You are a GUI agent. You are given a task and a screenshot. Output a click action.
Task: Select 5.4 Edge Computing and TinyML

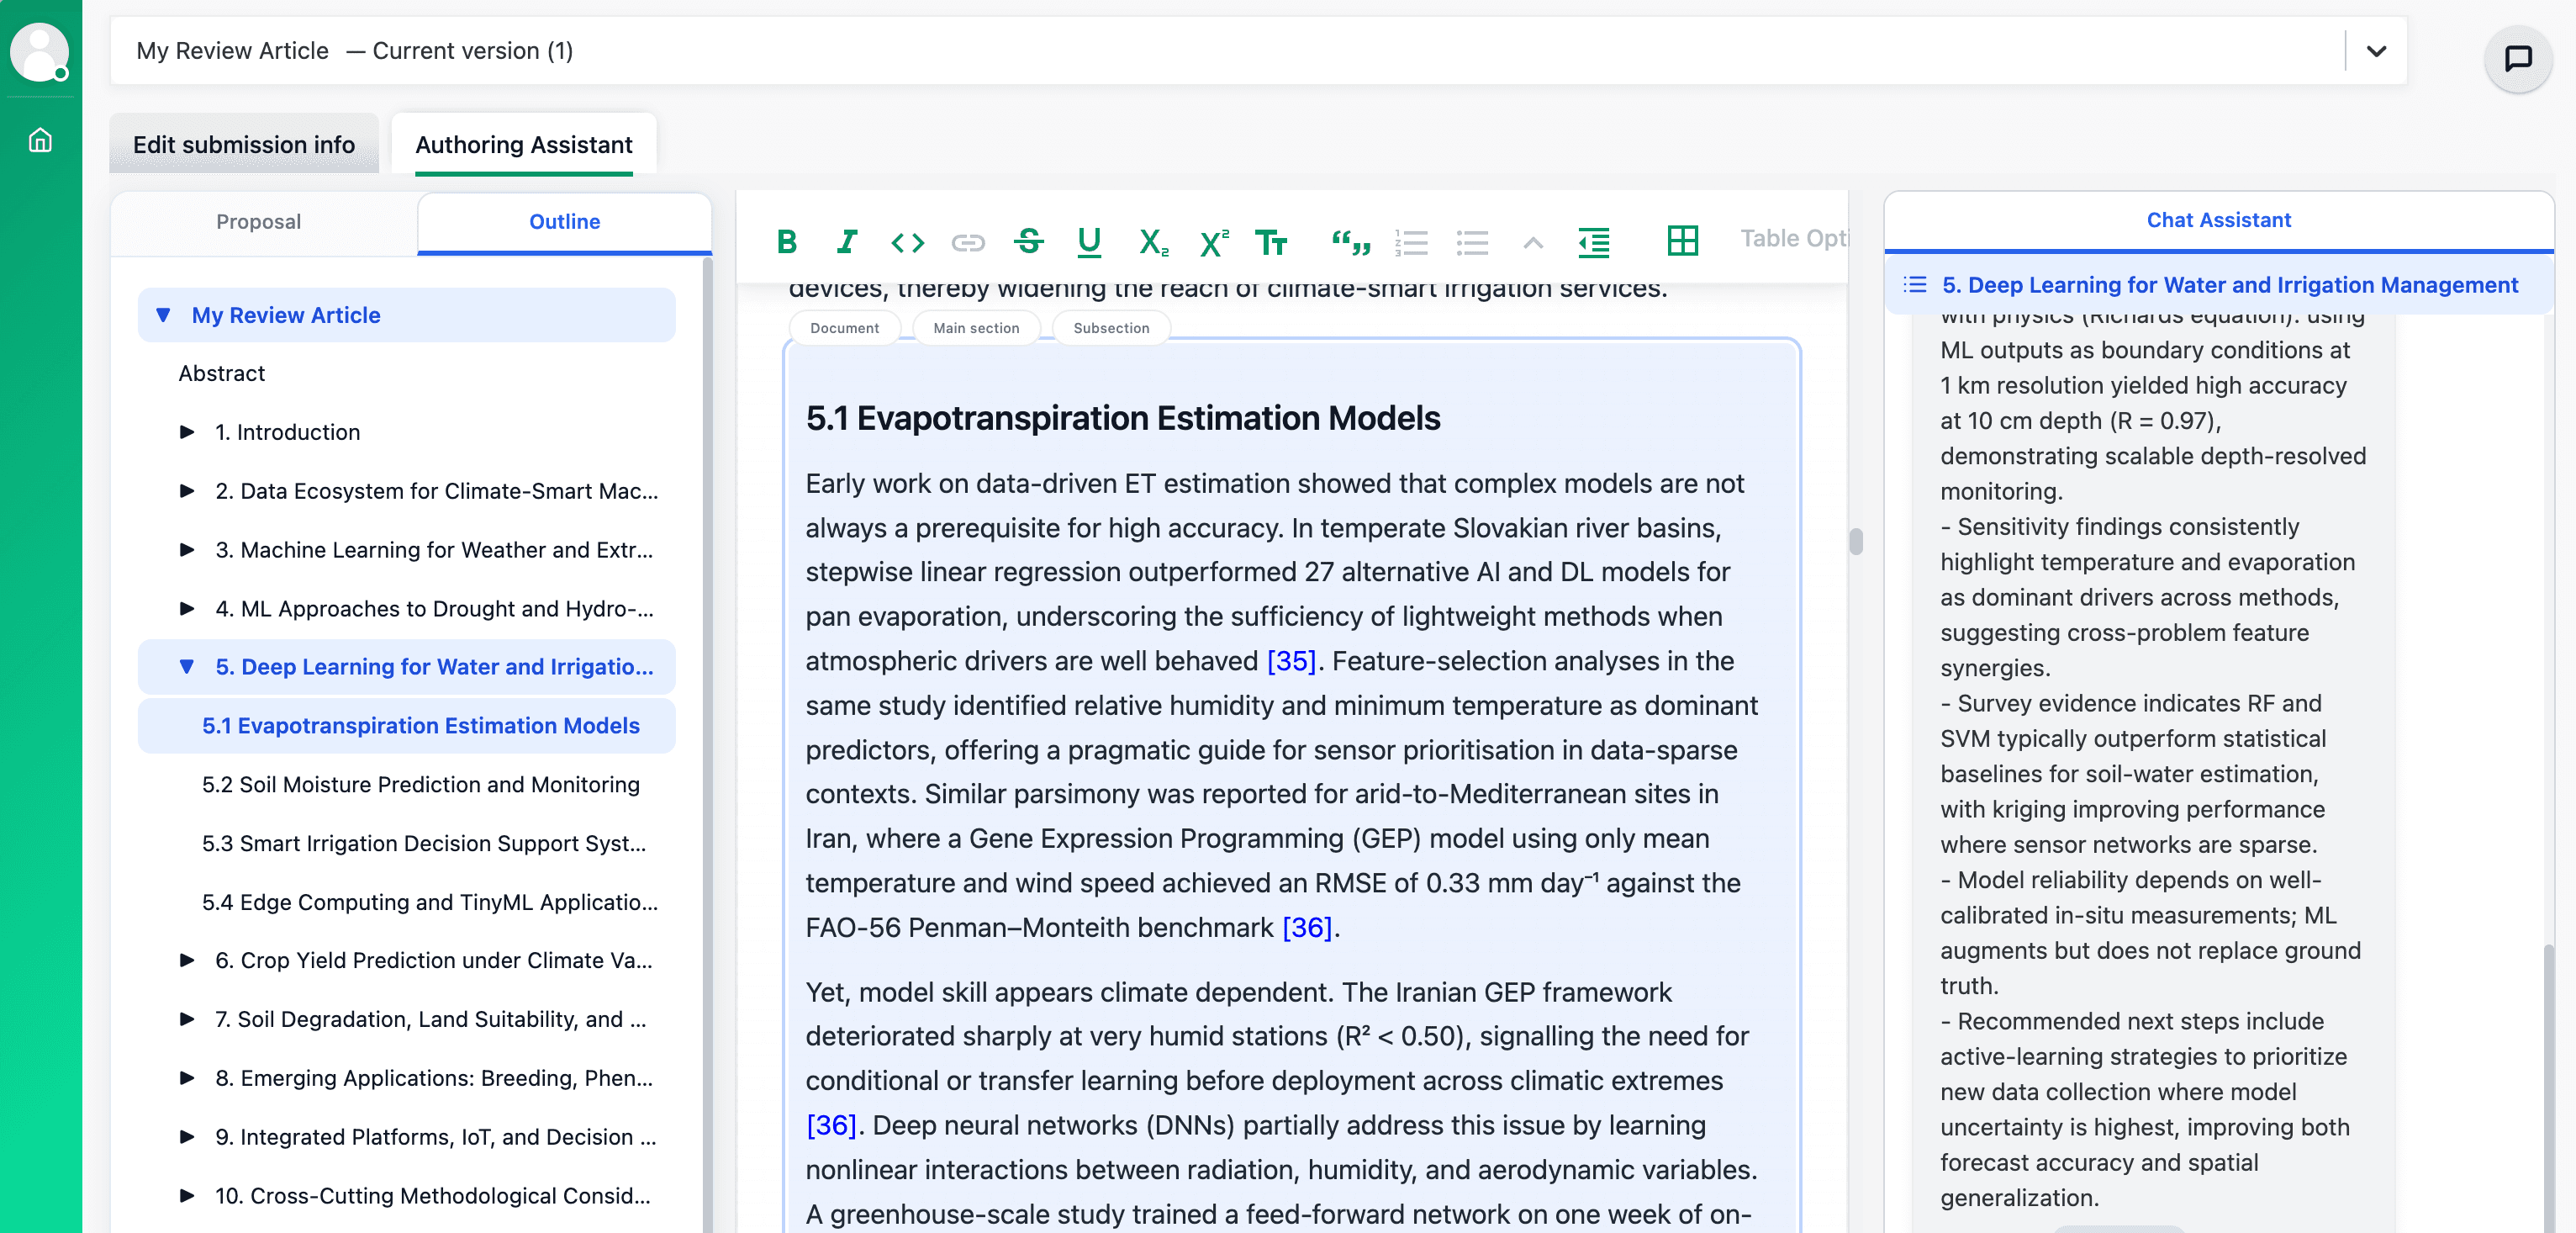pos(430,902)
